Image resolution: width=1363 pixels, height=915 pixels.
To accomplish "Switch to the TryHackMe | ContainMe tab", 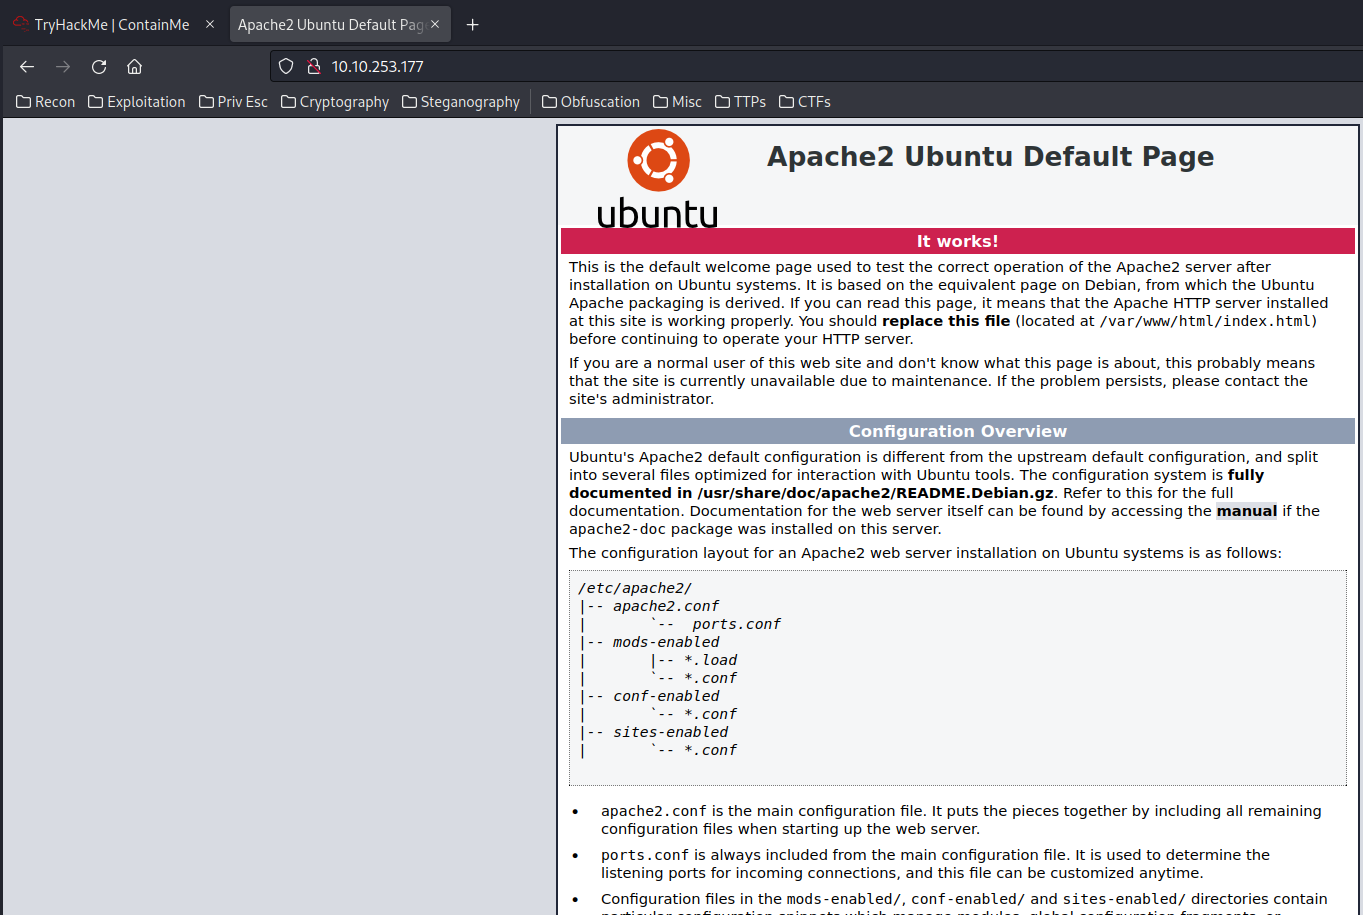I will coord(113,25).
